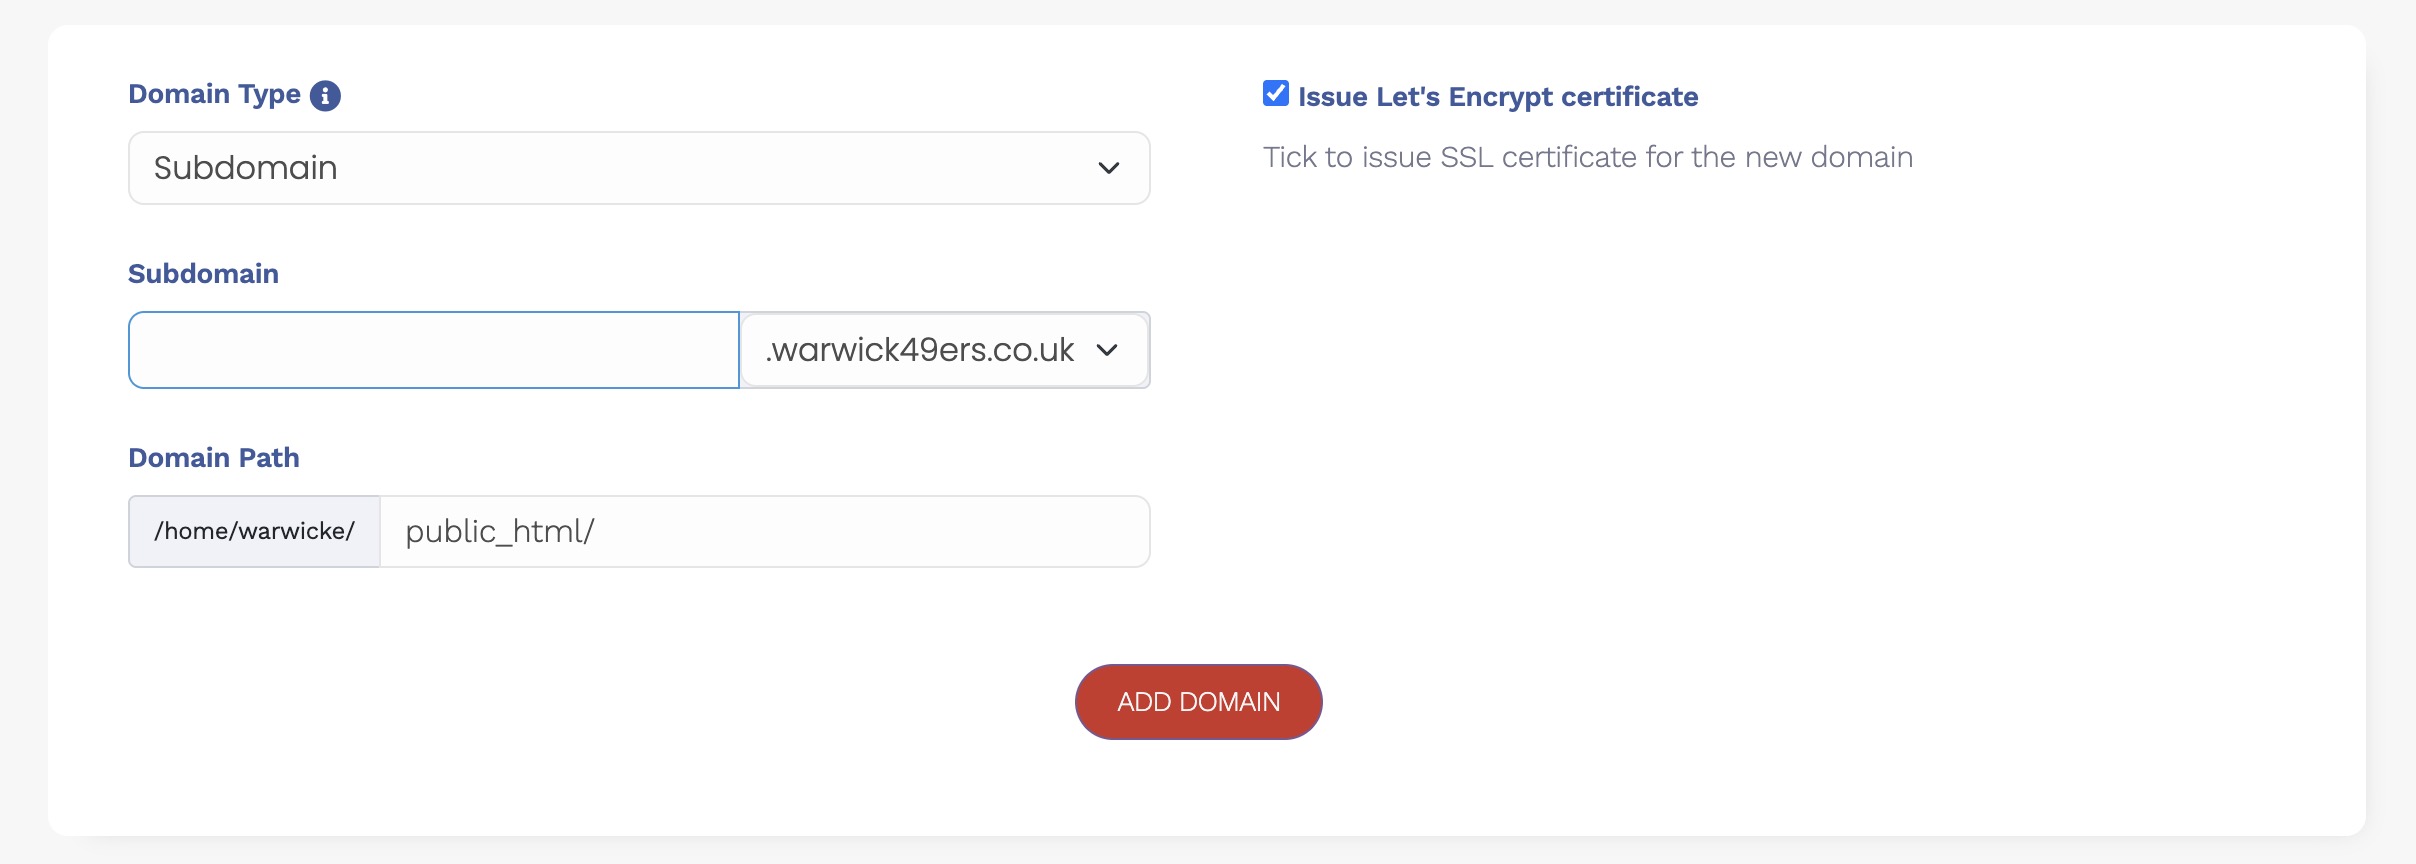Viewport: 2416px width, 864px height.
Task: Open the .warwick49ers.co.uk domain selector
Action: pyautogui.click(x=943, y=350)
